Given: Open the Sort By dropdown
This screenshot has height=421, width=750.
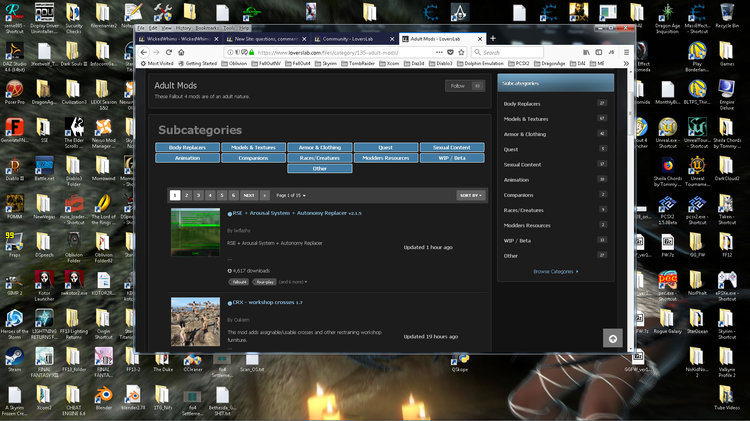Looking at the screenshot, I should (x=471, y=195).
